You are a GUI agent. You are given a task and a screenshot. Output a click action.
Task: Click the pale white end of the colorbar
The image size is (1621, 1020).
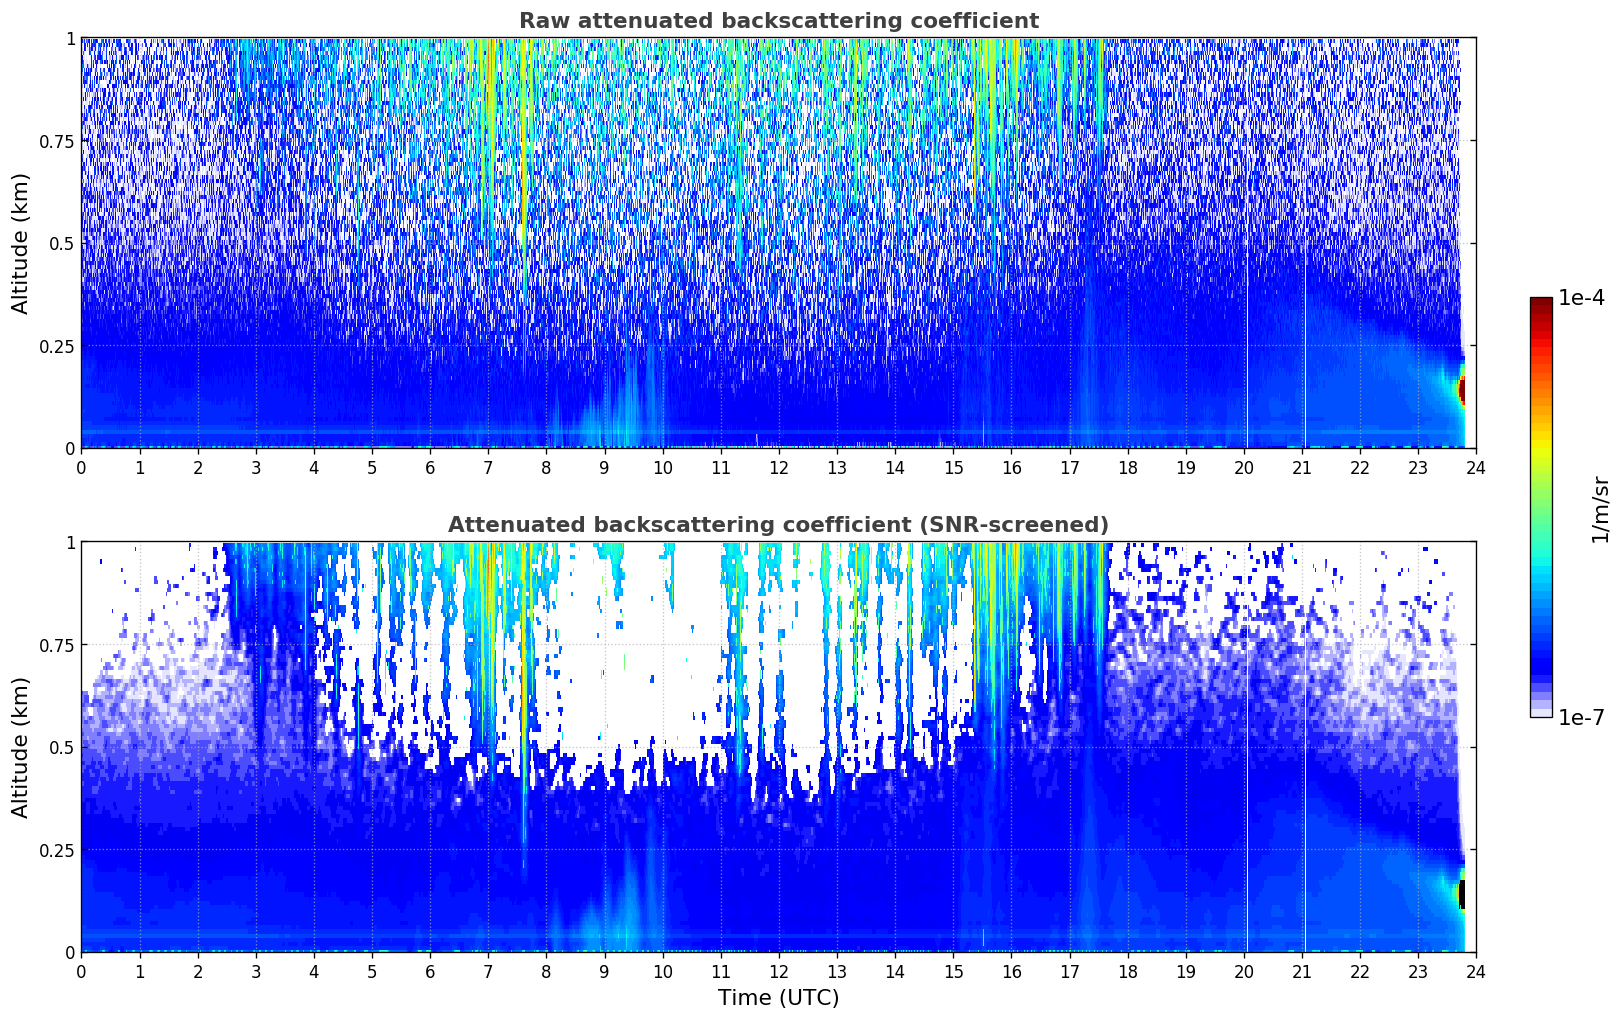pyautogui.click(x=1541, y=711)
